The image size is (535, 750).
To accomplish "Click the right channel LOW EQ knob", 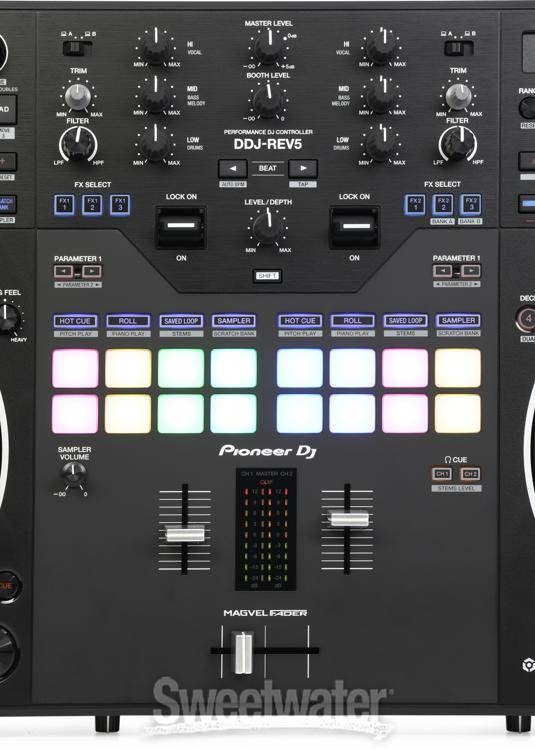I will click(x=381, y=145).
